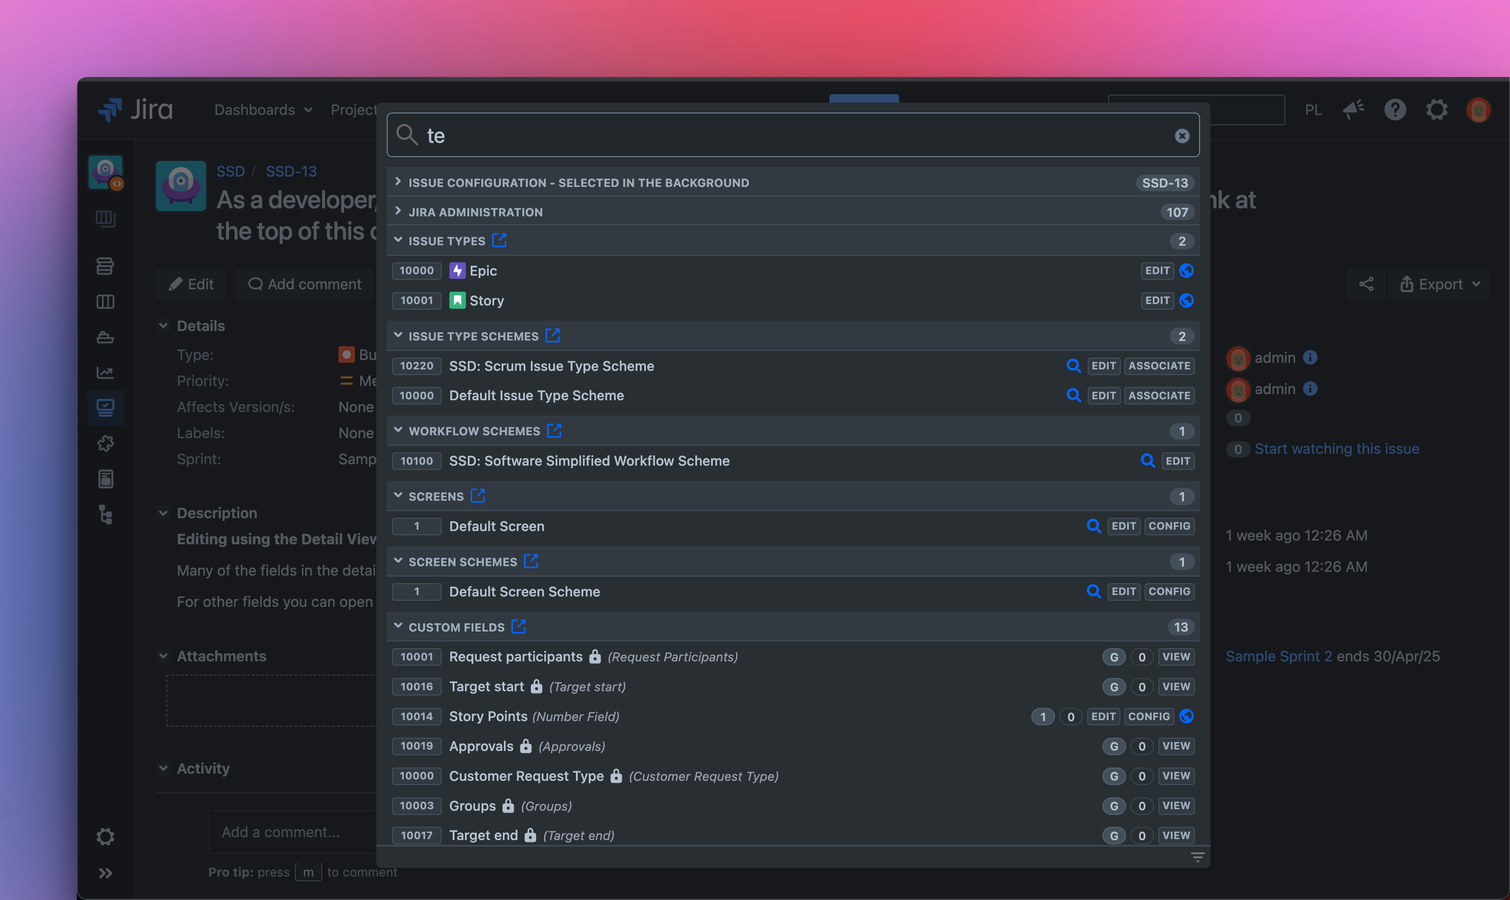
Task: Select the Epic issue type row
Action: 793,271
